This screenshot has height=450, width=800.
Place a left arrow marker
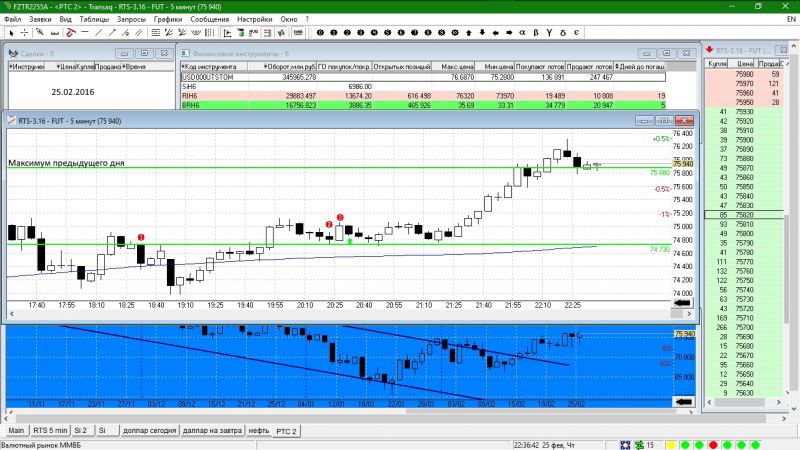495,33
